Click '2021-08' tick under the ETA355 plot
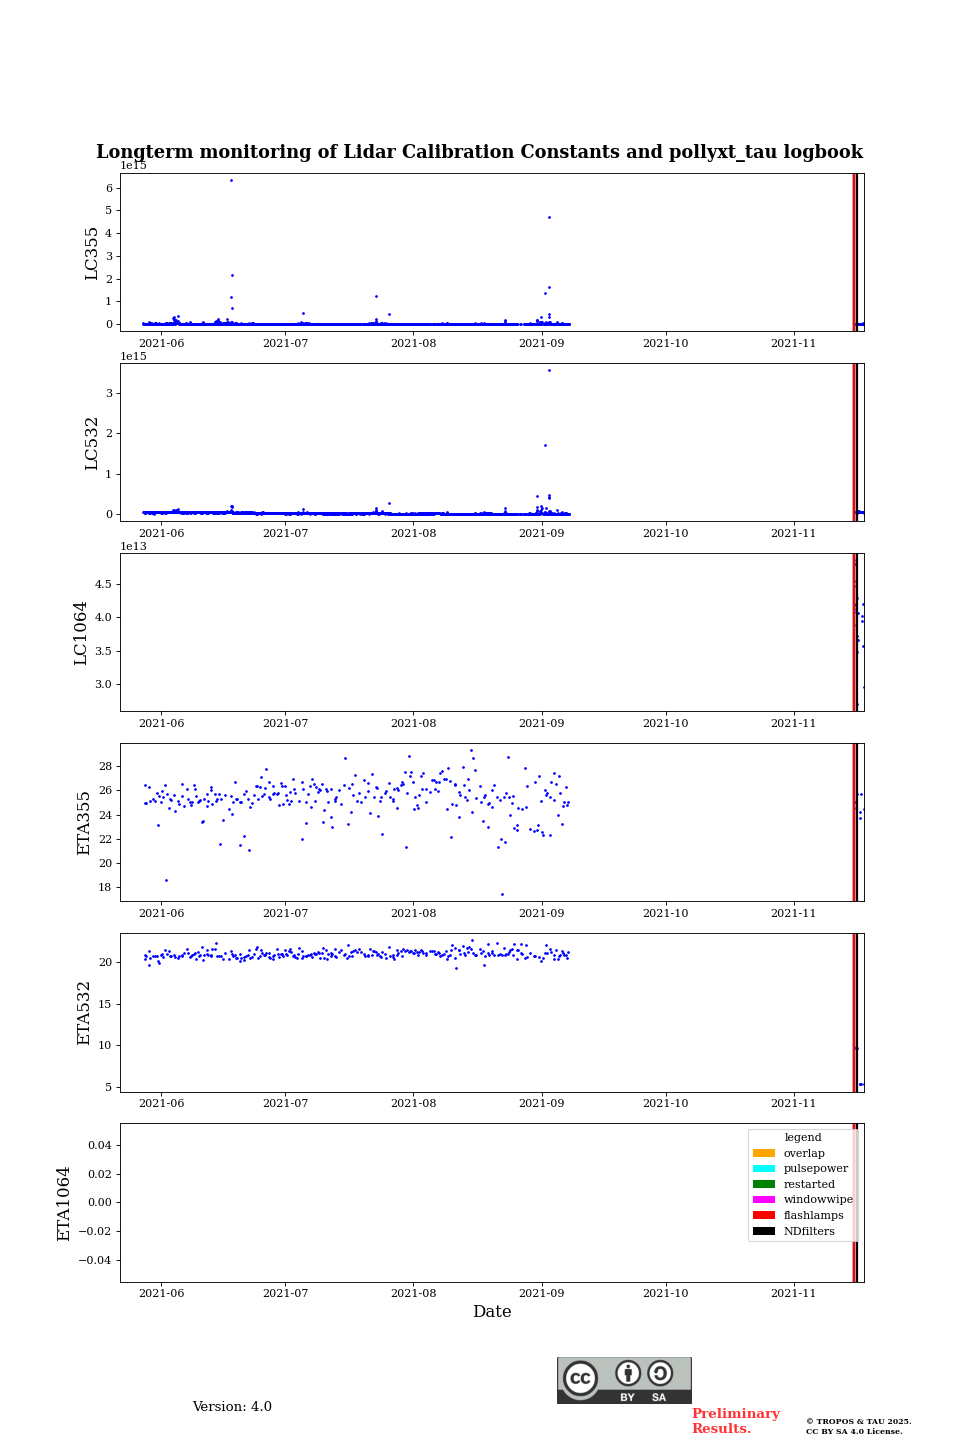Viewport: 960px width, 1440px height. point(413,913)
